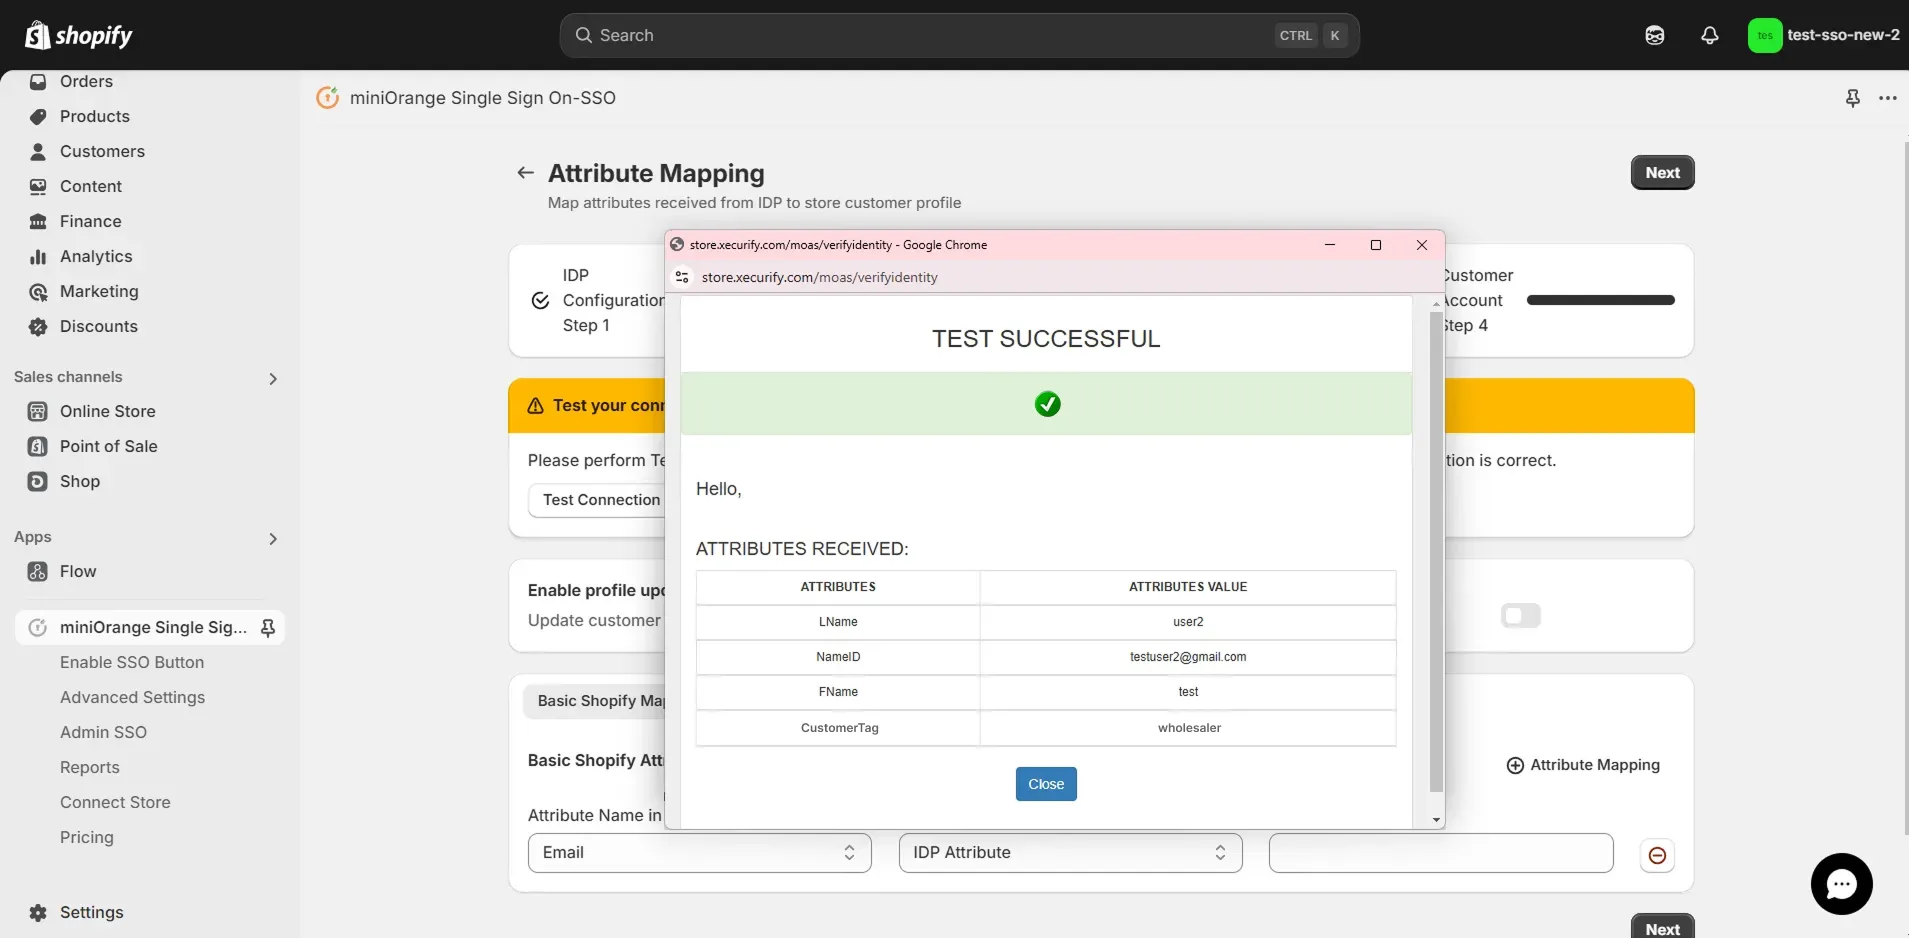This screenshot has height=938, width=1909.
Task: Click the top Next button
Action: coord(1662,172)
